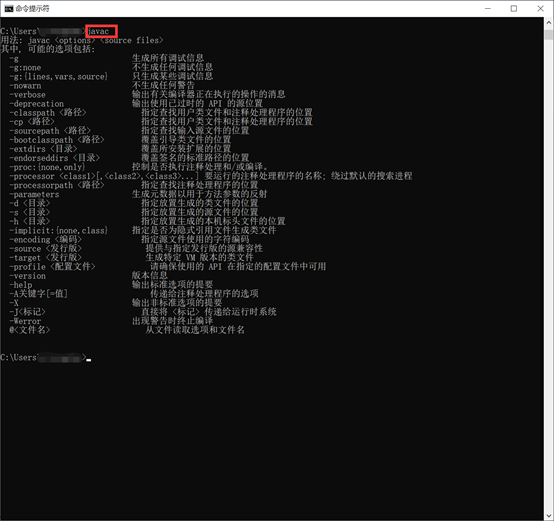The image size is (554, 521).
Task: Click the '-s <目录>' option
Action: click(x=30, y=212)
